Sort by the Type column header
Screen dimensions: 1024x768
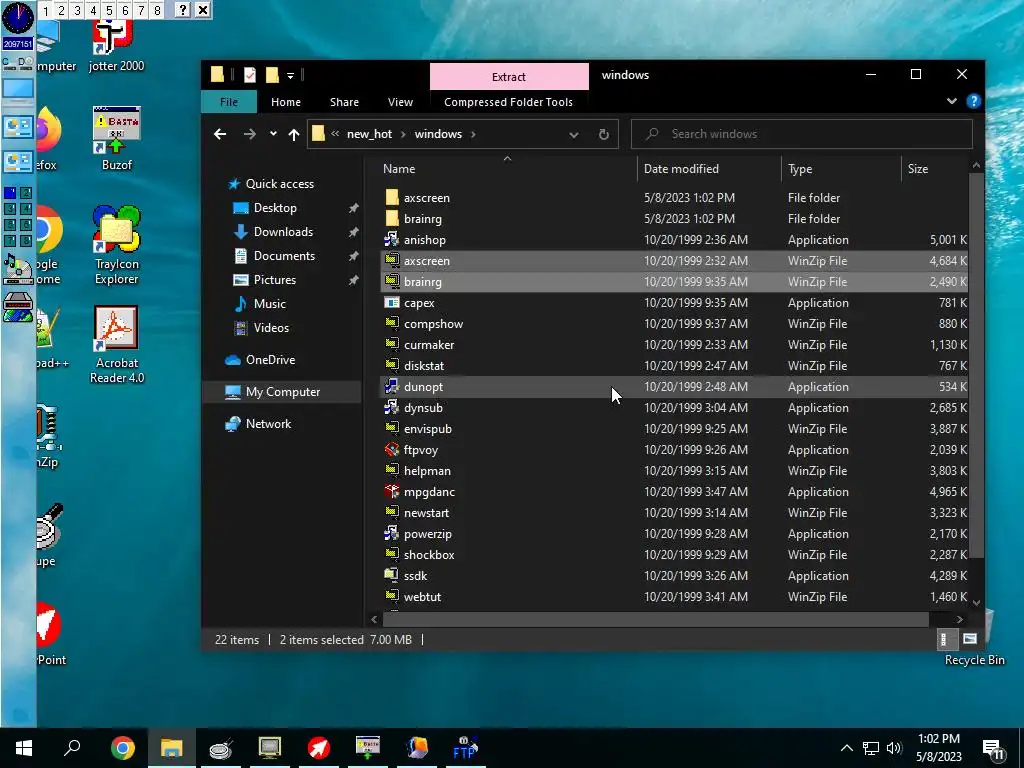point(841,168)
